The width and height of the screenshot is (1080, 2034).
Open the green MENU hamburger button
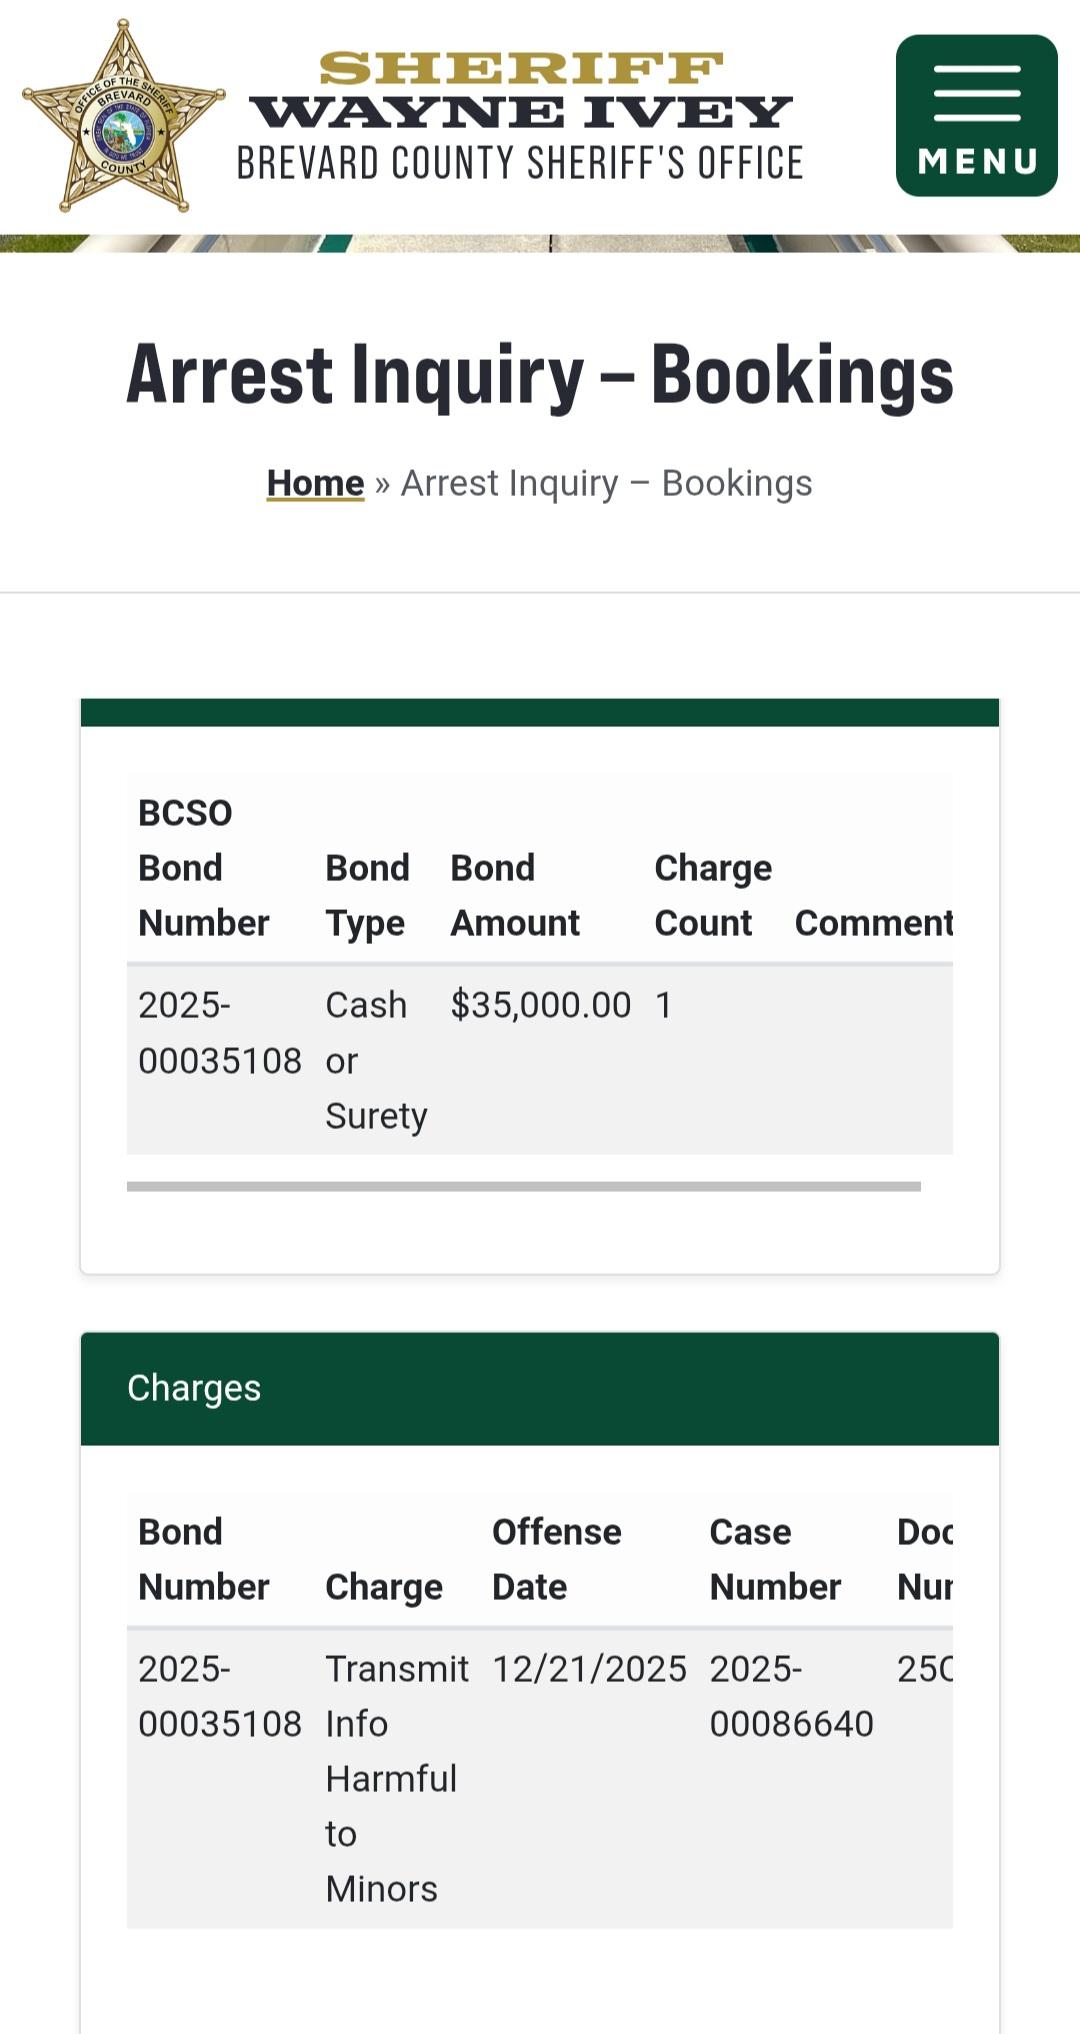(976, 116)
